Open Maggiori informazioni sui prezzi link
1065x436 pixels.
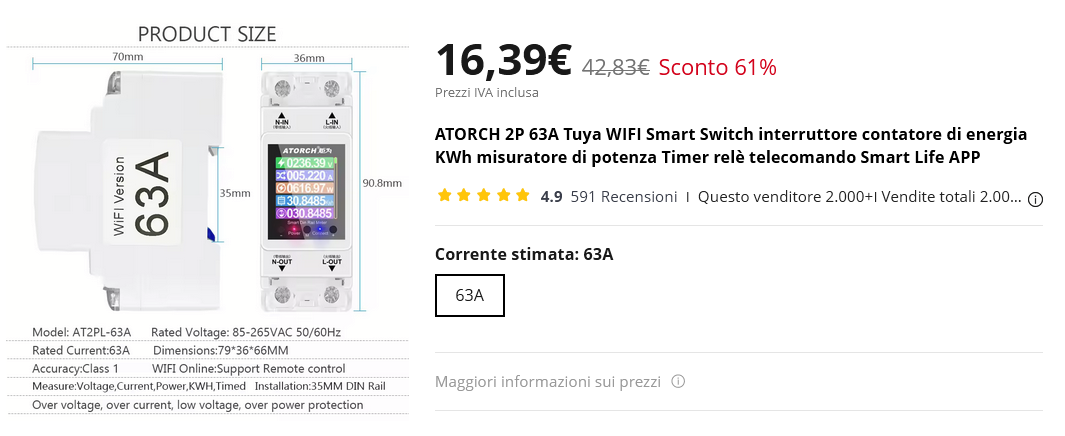tap(548, 382)
